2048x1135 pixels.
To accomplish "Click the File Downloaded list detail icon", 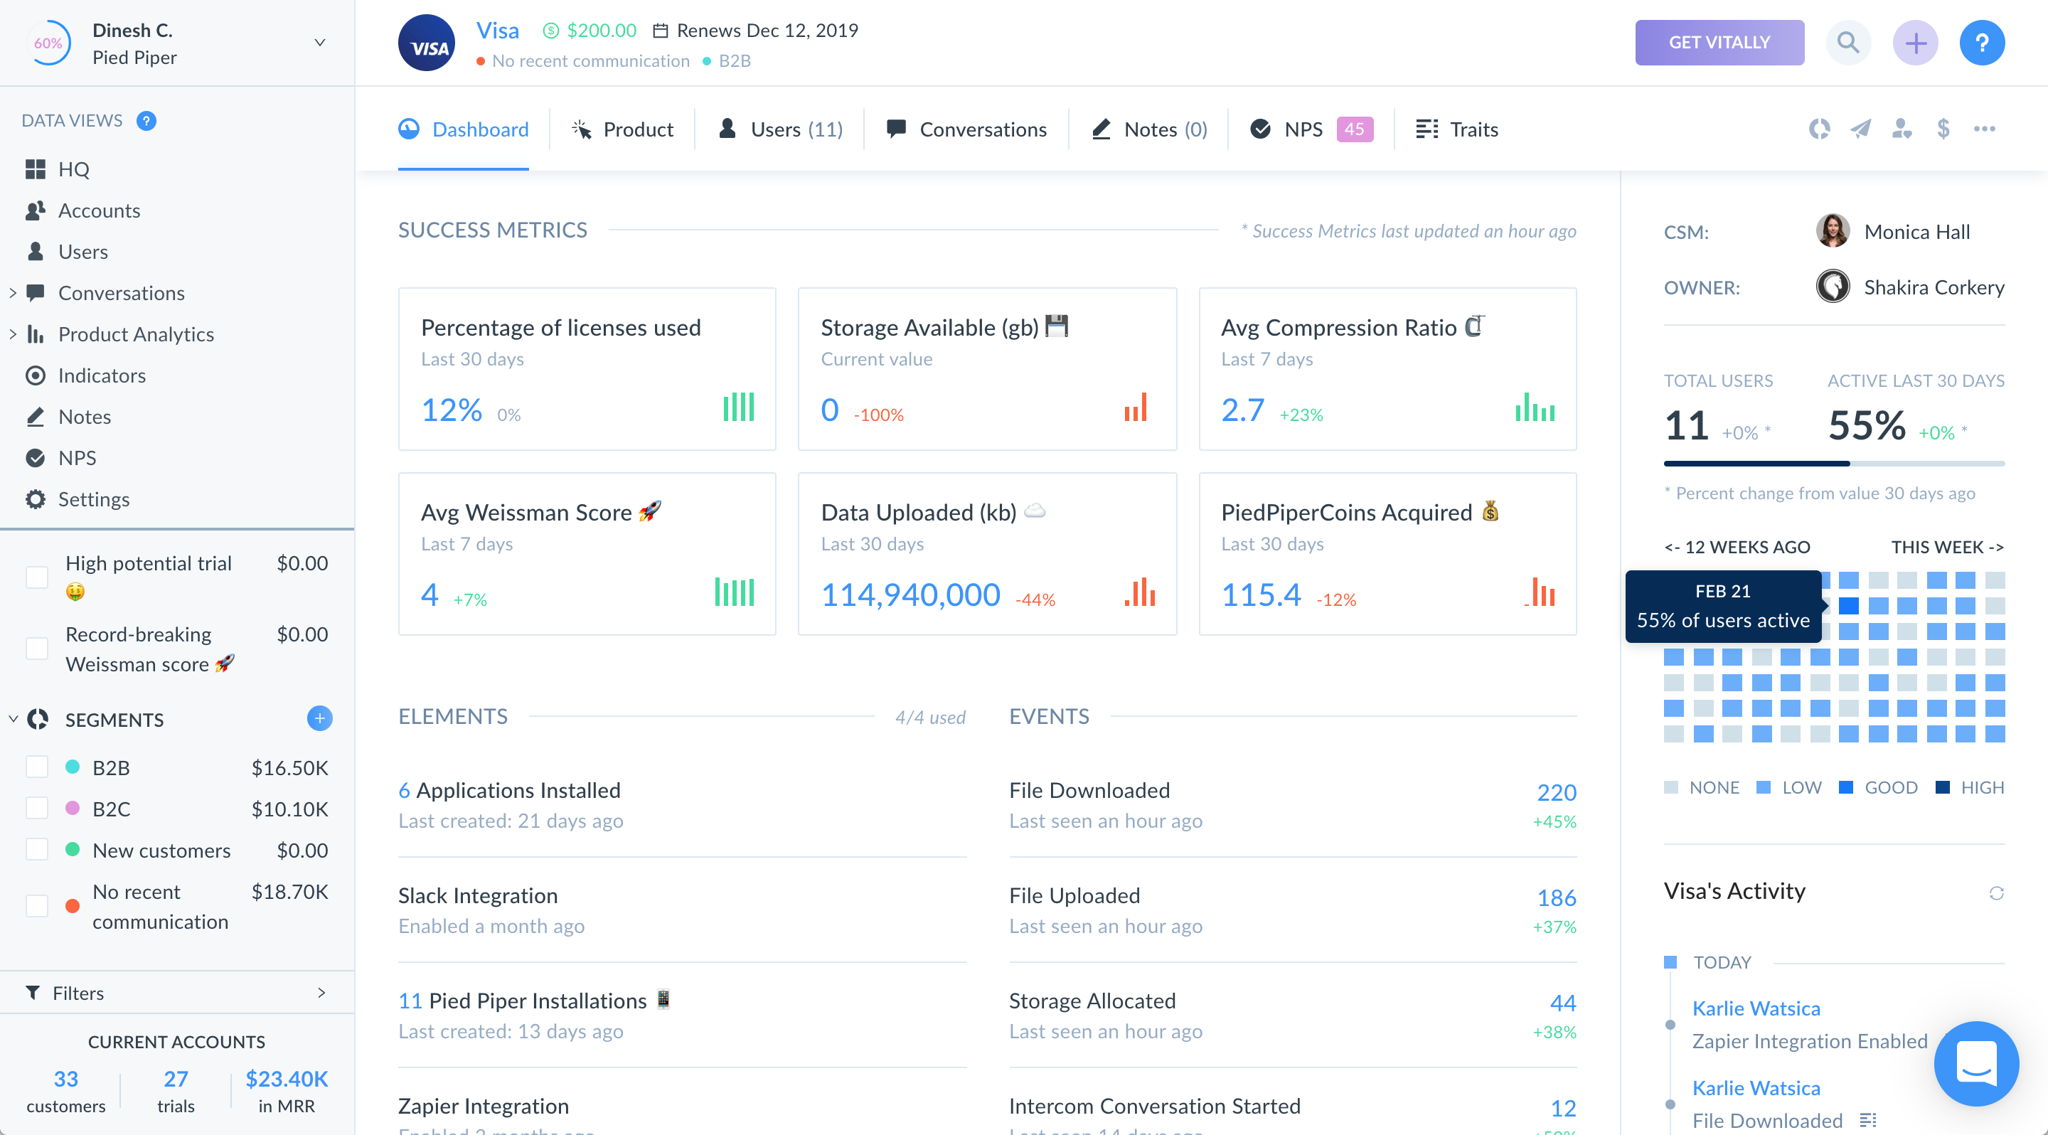I will tap(1867, 1120).
